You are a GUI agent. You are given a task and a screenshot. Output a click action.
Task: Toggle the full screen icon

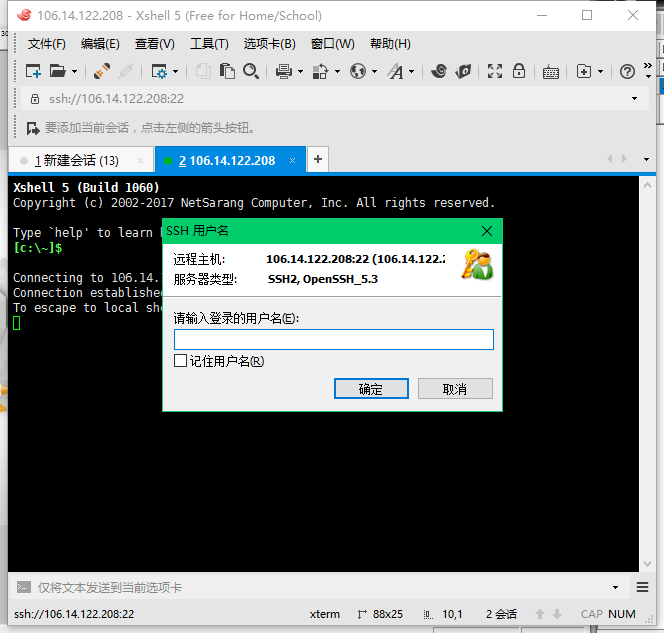tap(495, 71)
